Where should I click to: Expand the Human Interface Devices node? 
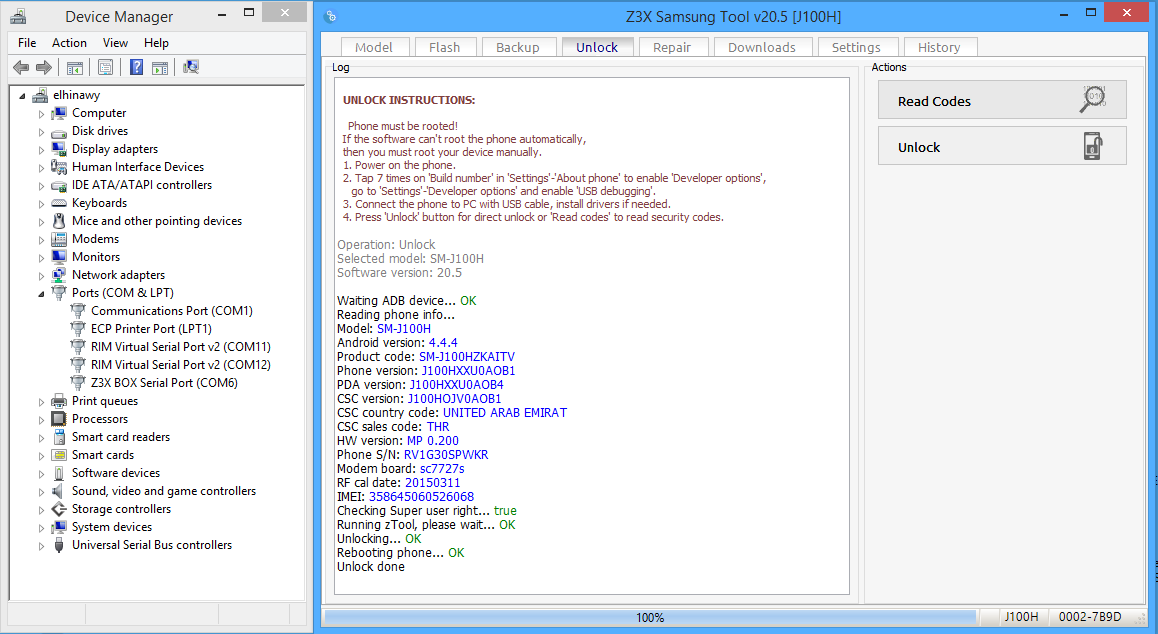(41, 168)
